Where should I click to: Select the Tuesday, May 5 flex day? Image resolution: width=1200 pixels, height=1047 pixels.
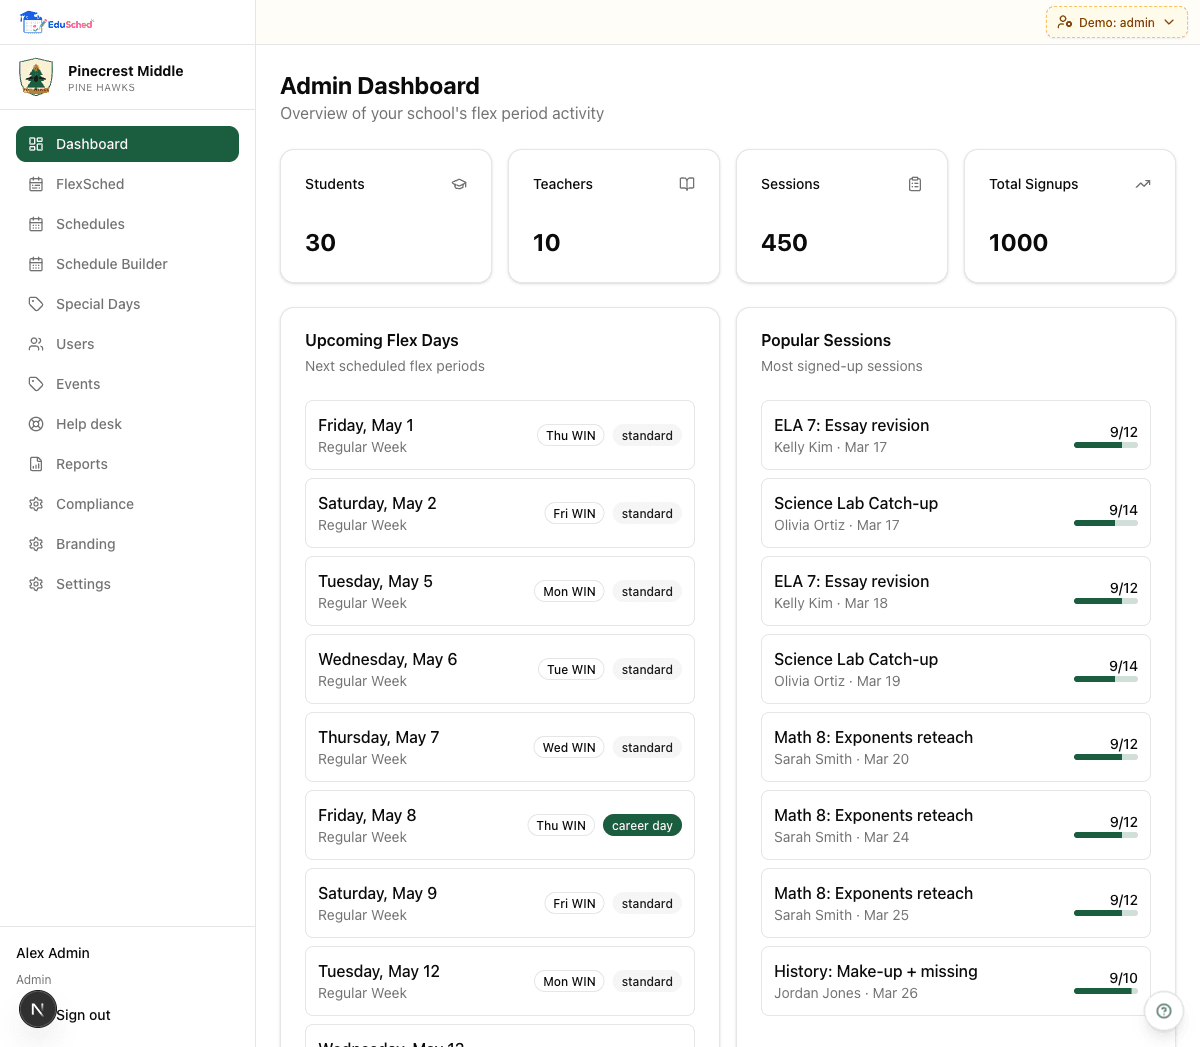click(500, 591)
